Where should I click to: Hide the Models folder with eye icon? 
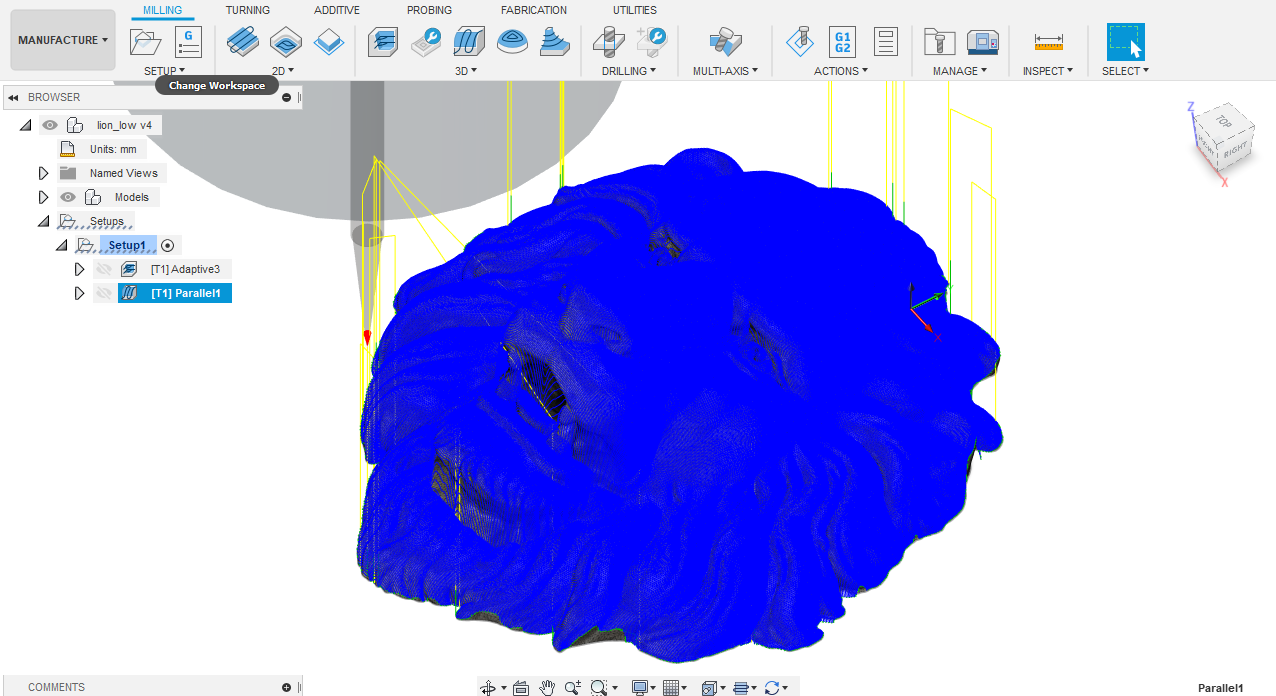(x=68, y=197)
